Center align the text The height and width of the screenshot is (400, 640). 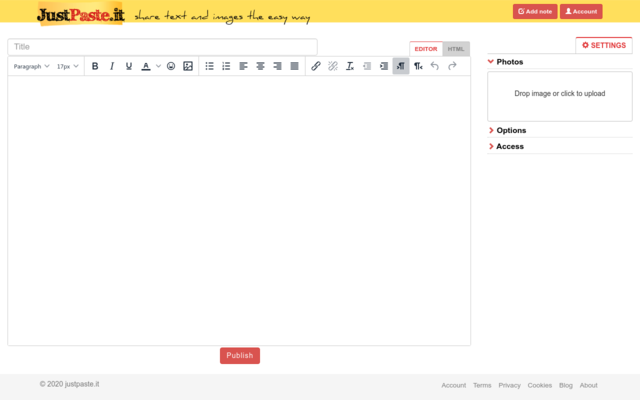(260, 66)
